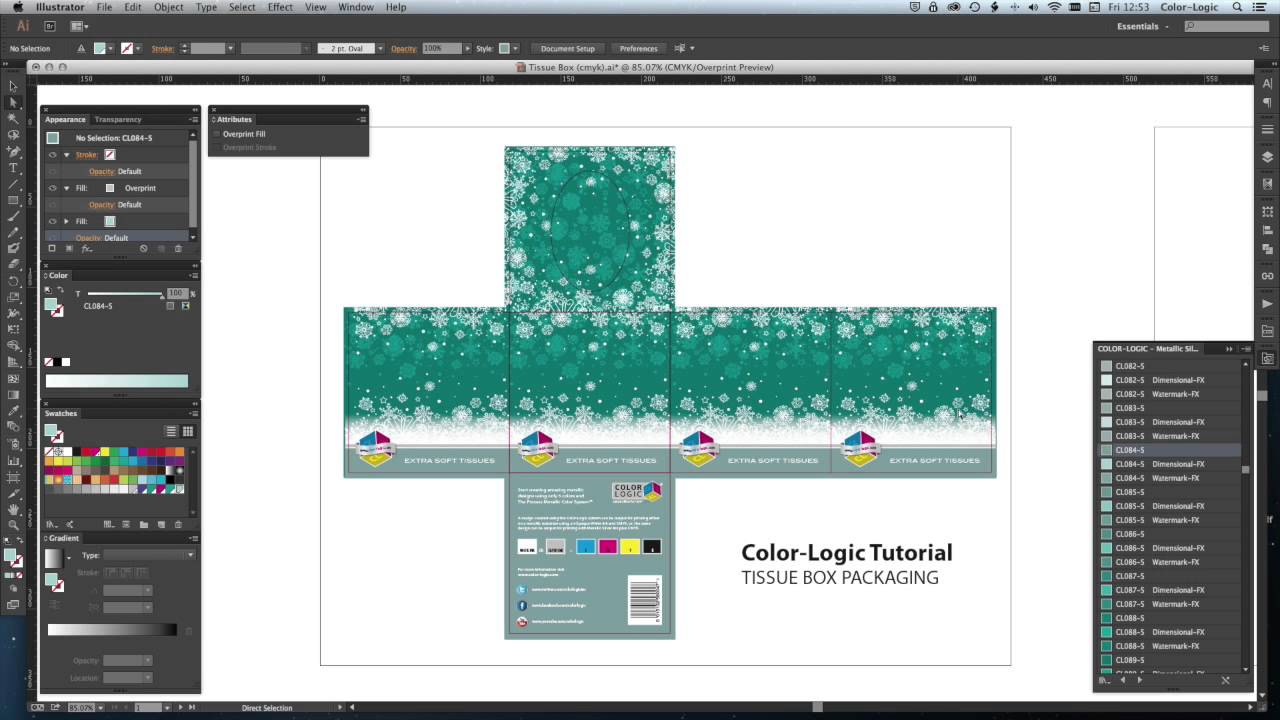Pick the Hand tool
This screenshot has height=720, width=1280.
coord(13,508)
